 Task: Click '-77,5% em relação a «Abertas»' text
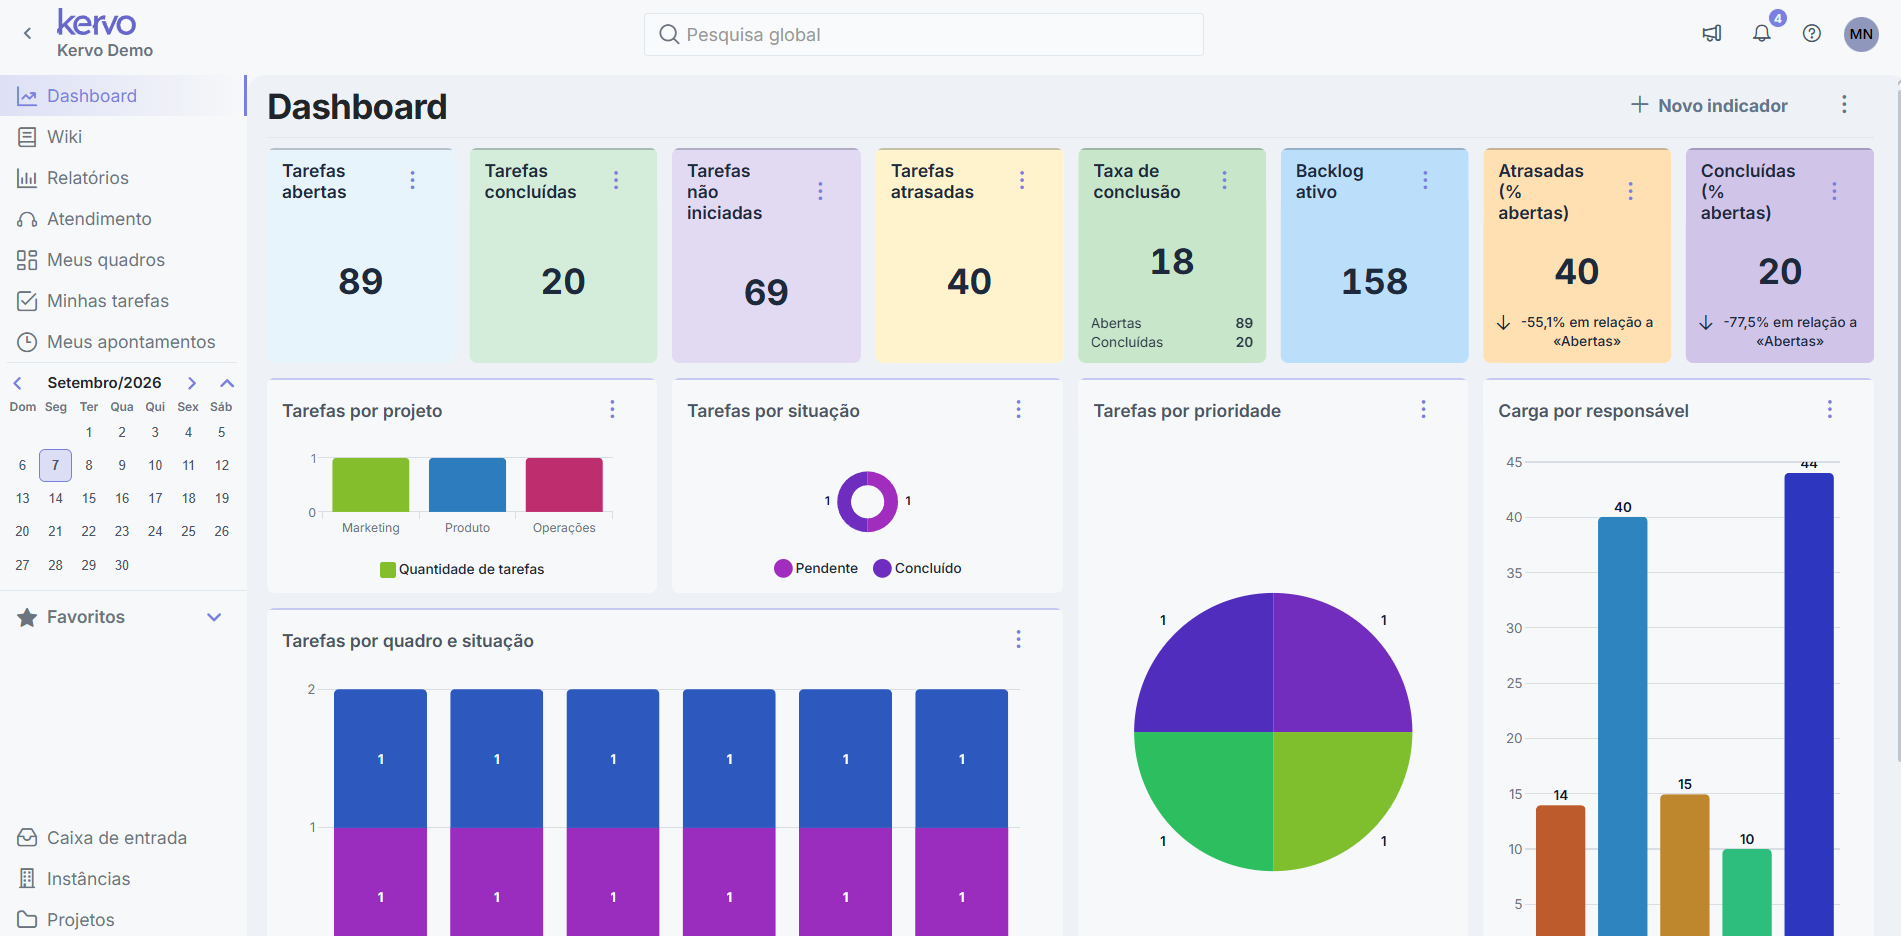1790,332
